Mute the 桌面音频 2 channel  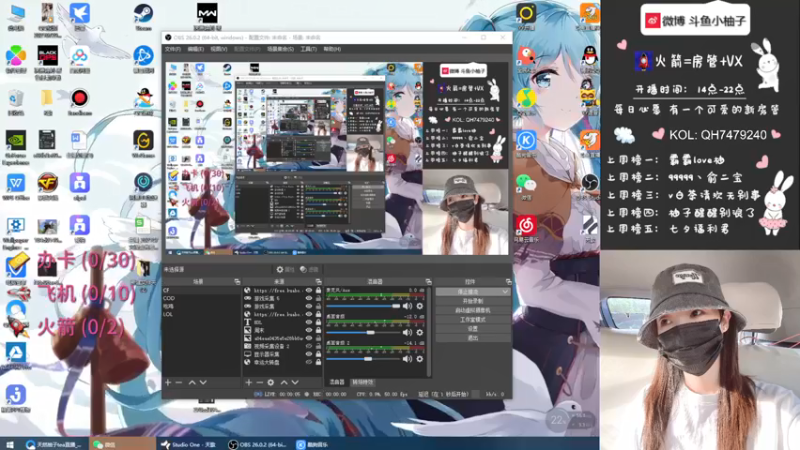point(407,359)
